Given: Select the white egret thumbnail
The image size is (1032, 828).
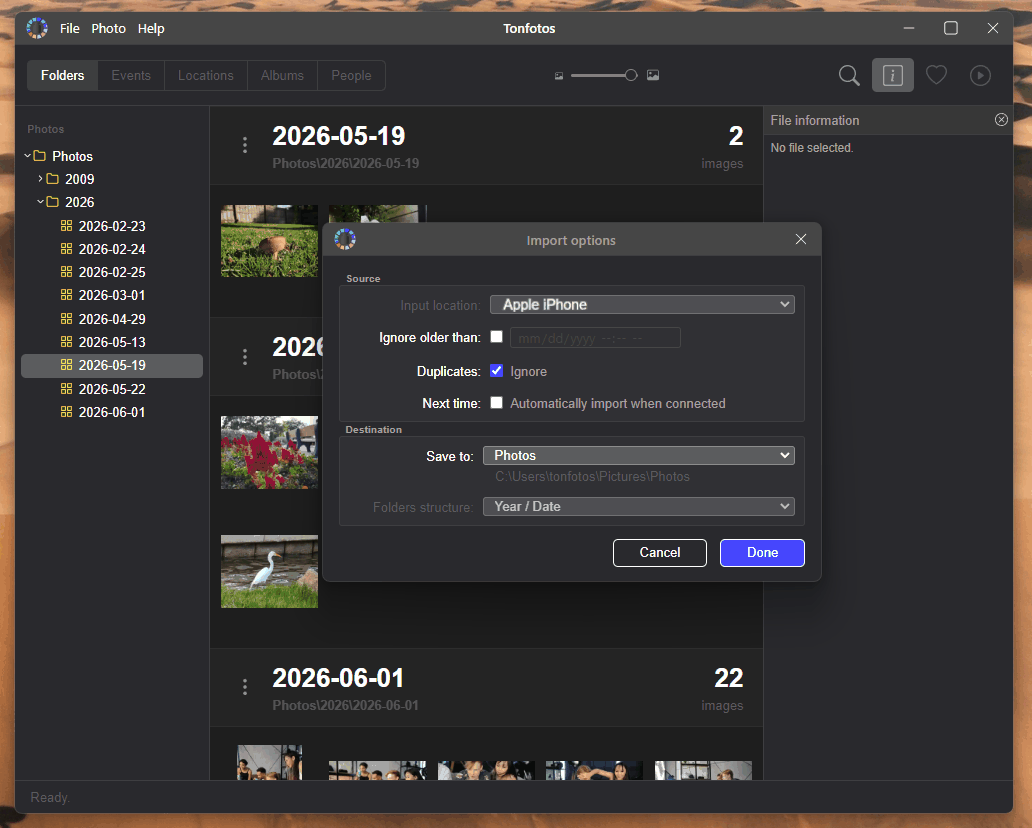Looking at the screenshot, I should (x=269, y=571).
